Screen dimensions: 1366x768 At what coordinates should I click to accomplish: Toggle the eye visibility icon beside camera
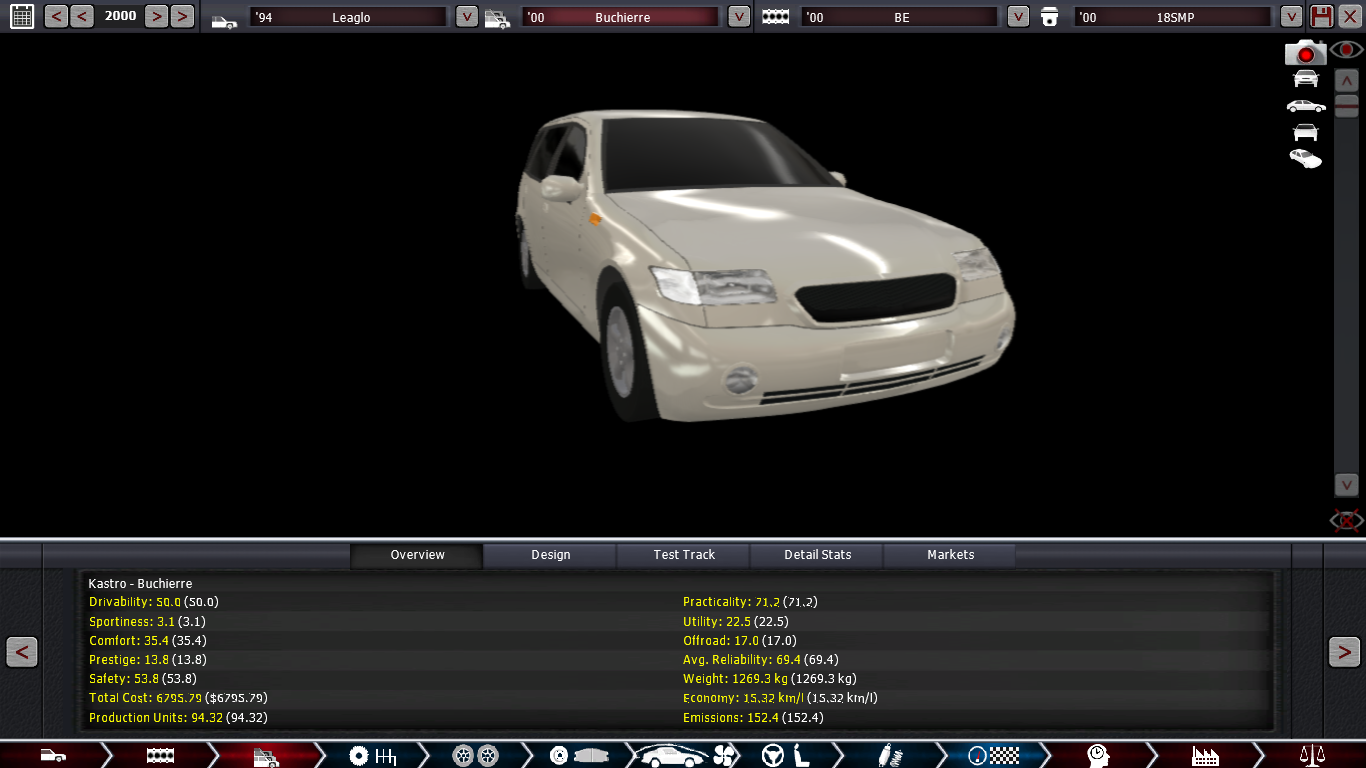point(1347,50)
